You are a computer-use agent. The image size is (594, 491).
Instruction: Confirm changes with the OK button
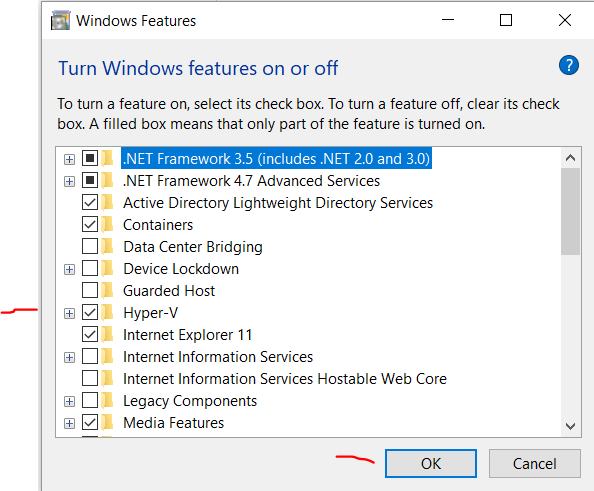(x=431, y=463)
